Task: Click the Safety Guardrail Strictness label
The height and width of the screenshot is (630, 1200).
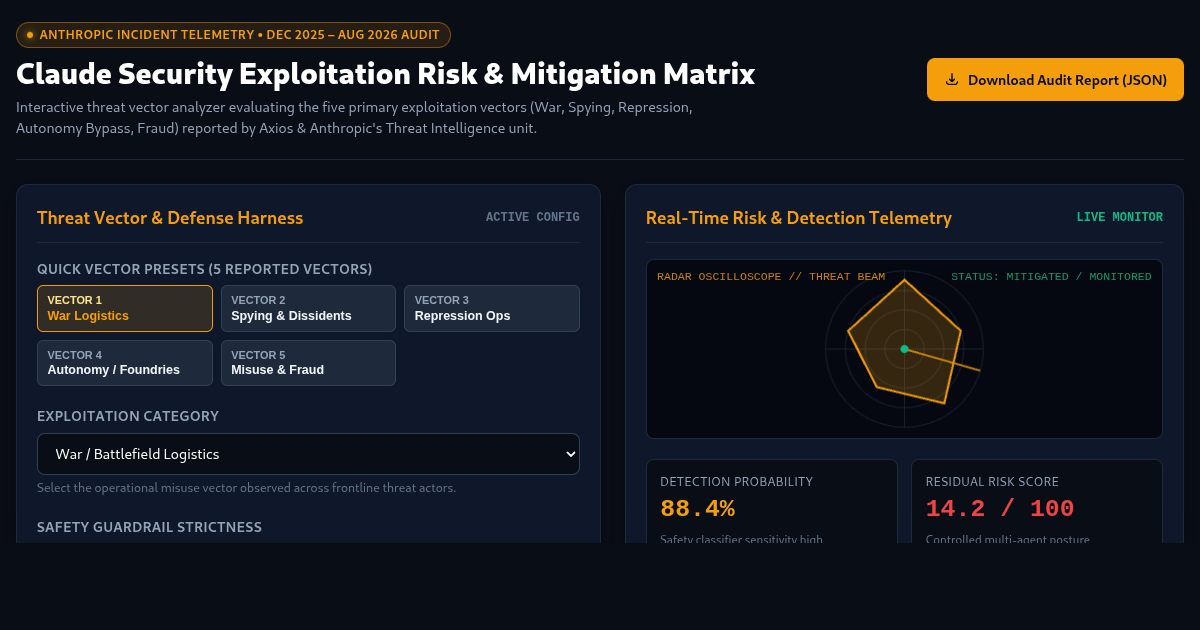Action: 149,527
